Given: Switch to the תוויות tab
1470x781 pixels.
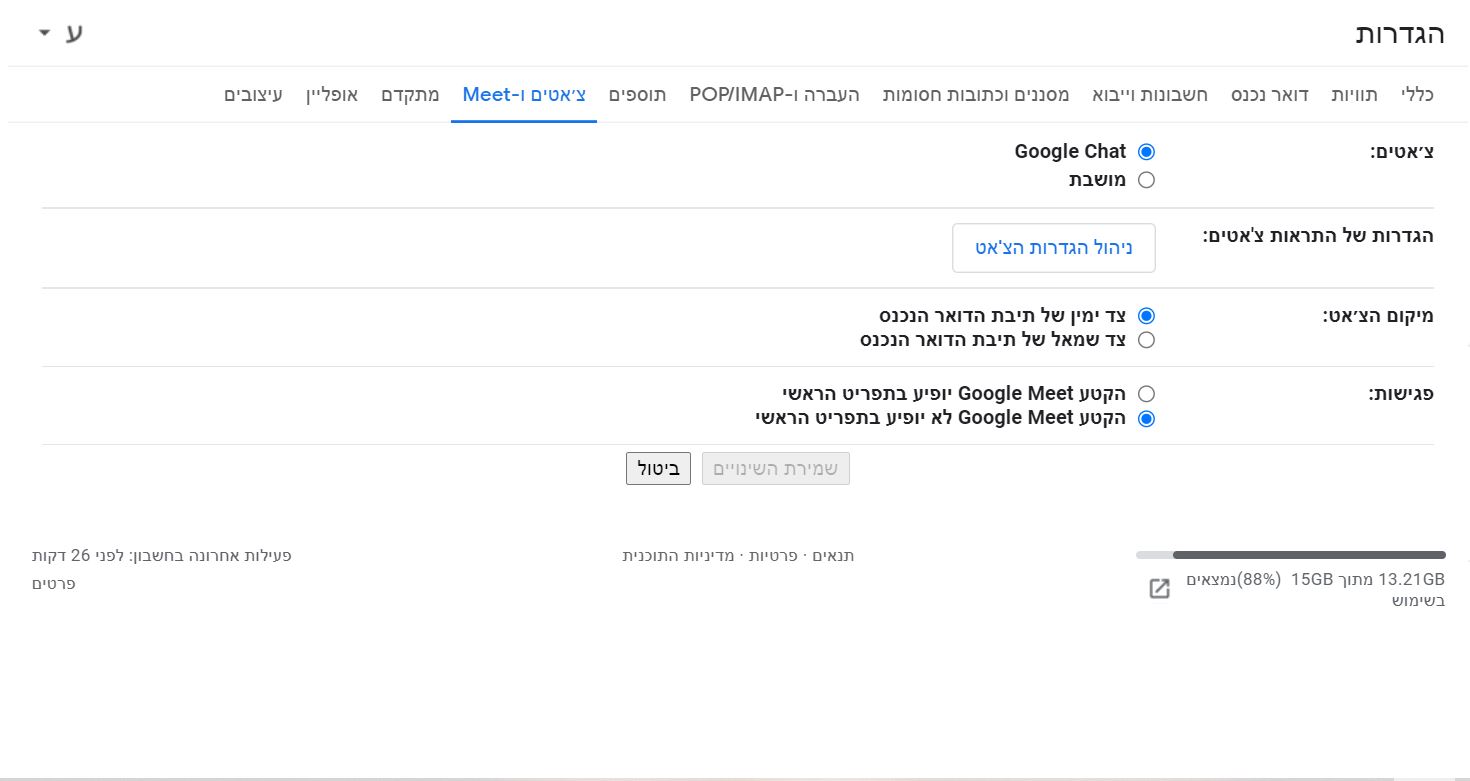Looking at the screenshot, I should coord(1355,95).
